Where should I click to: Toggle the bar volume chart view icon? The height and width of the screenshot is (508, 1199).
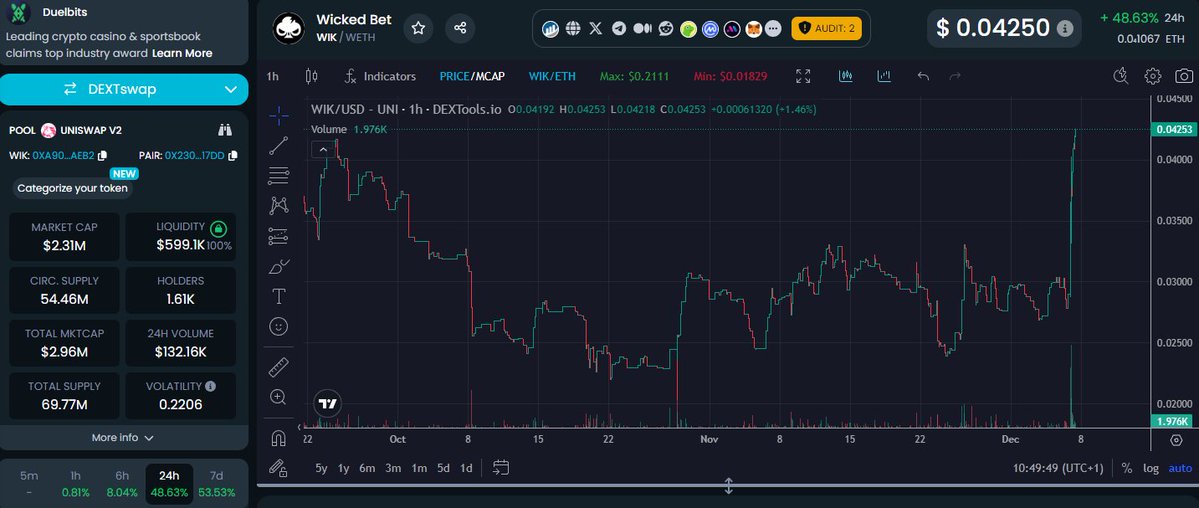coord(884,76)
